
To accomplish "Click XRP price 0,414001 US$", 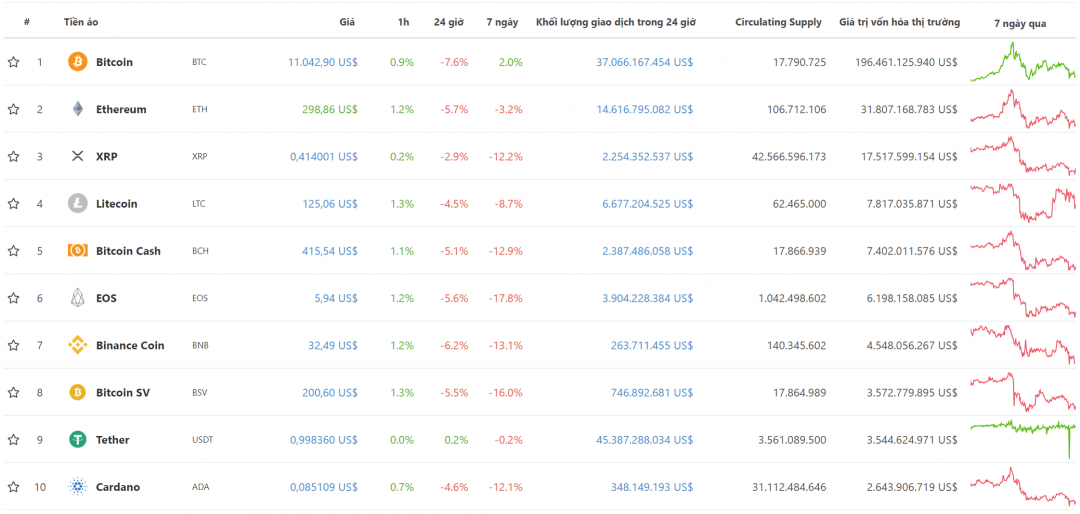I will click(324, 156).
